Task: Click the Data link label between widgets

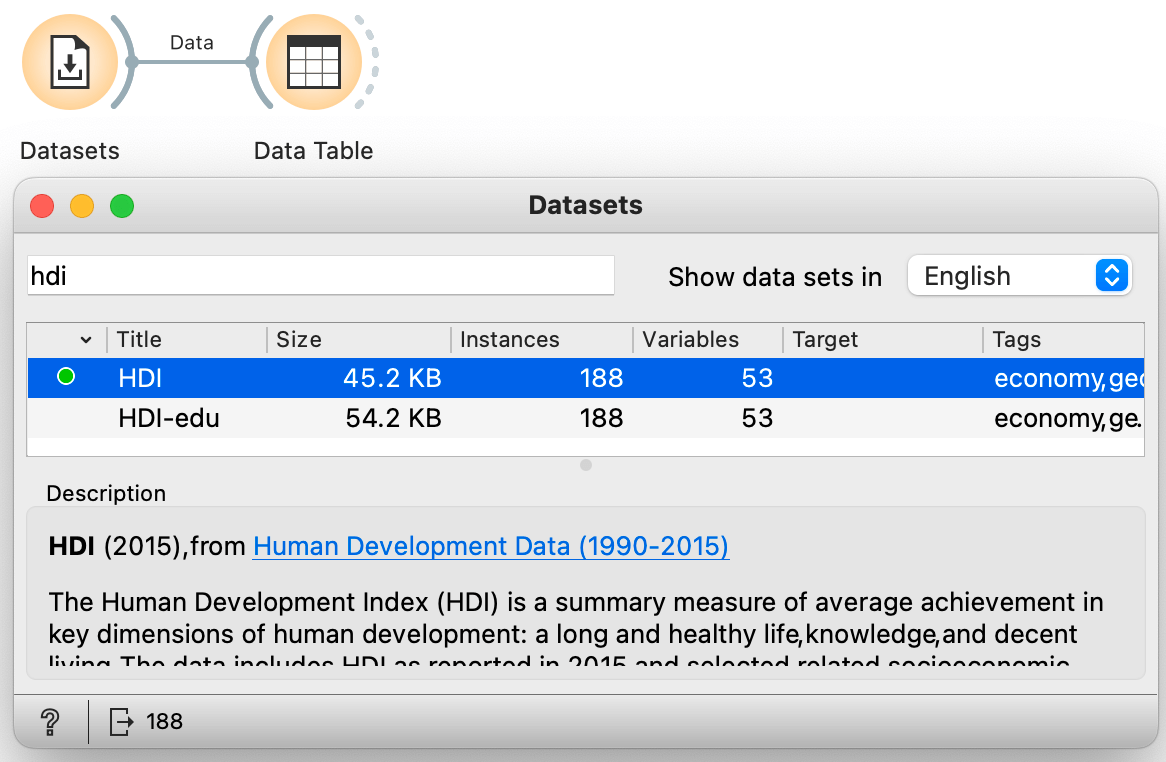Action: (x=192, y=42)
